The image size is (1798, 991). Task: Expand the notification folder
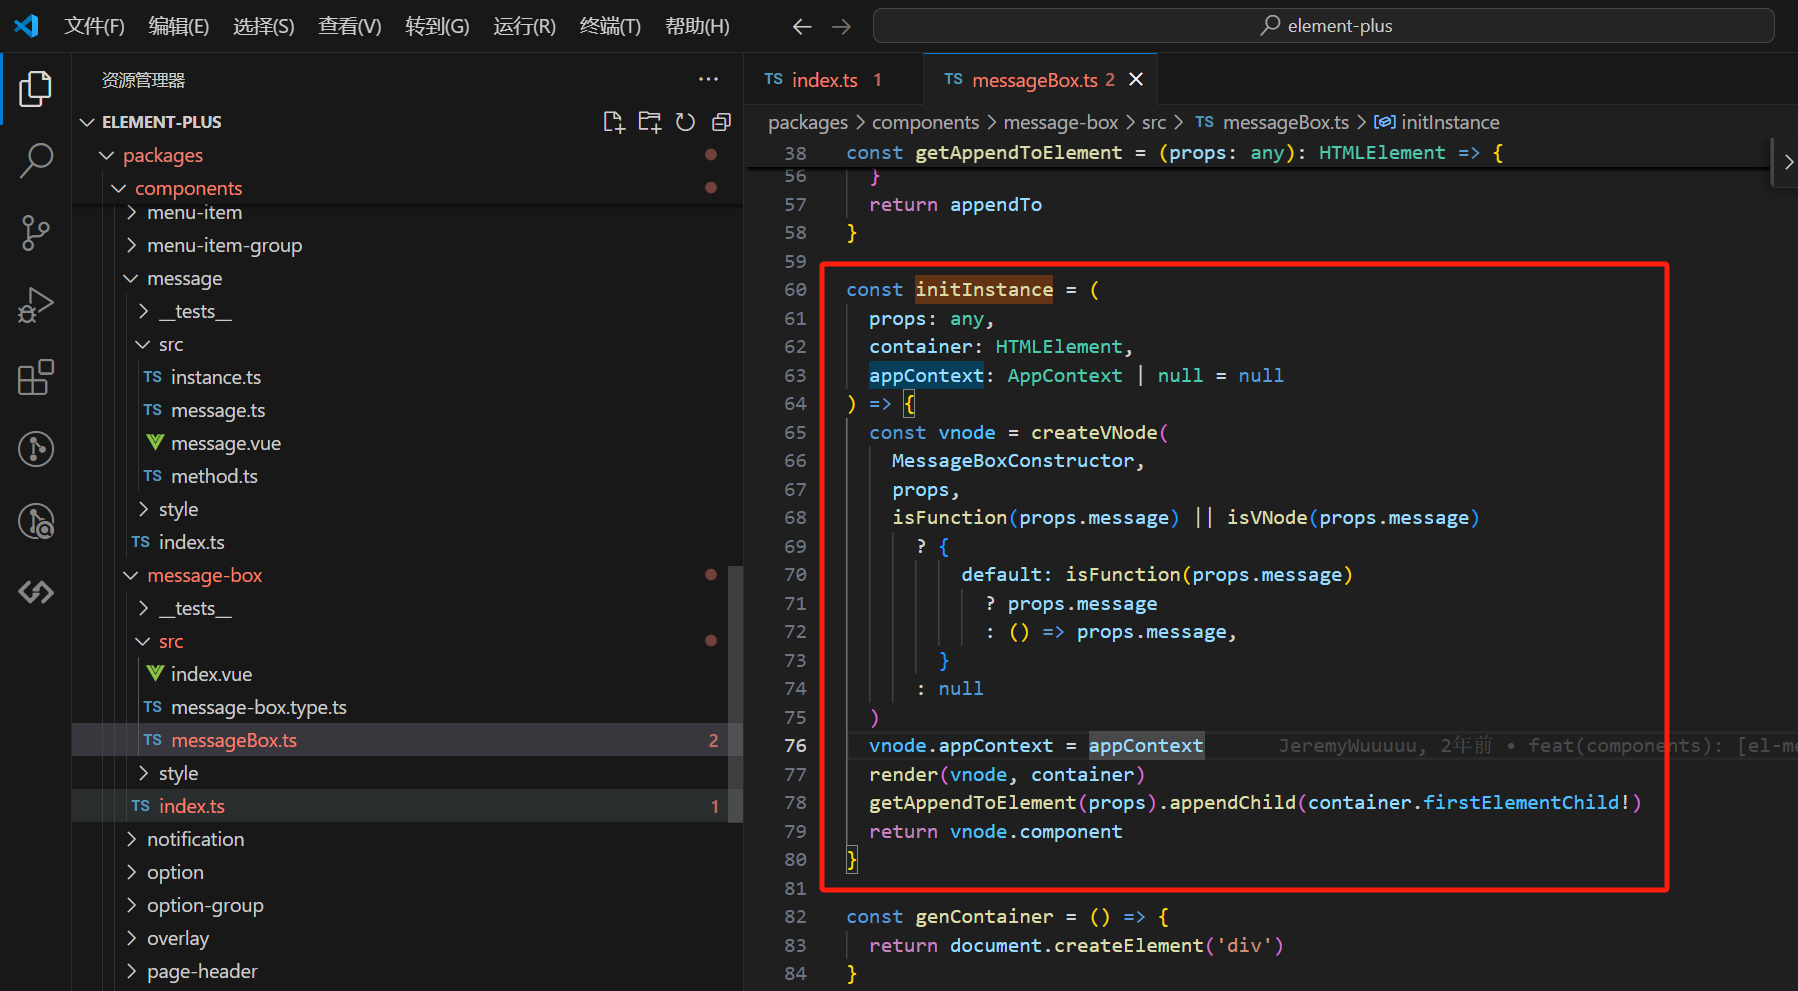click(195, 839)
